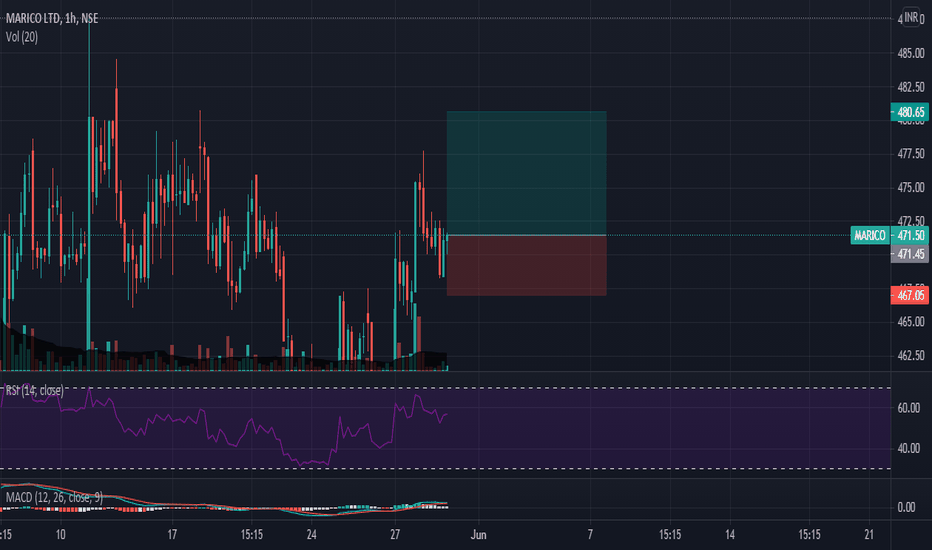The width and height of the screenshot is (932, 550).
Task: Click the 60.00 RSI axis value
Action: tap(909, 408)
